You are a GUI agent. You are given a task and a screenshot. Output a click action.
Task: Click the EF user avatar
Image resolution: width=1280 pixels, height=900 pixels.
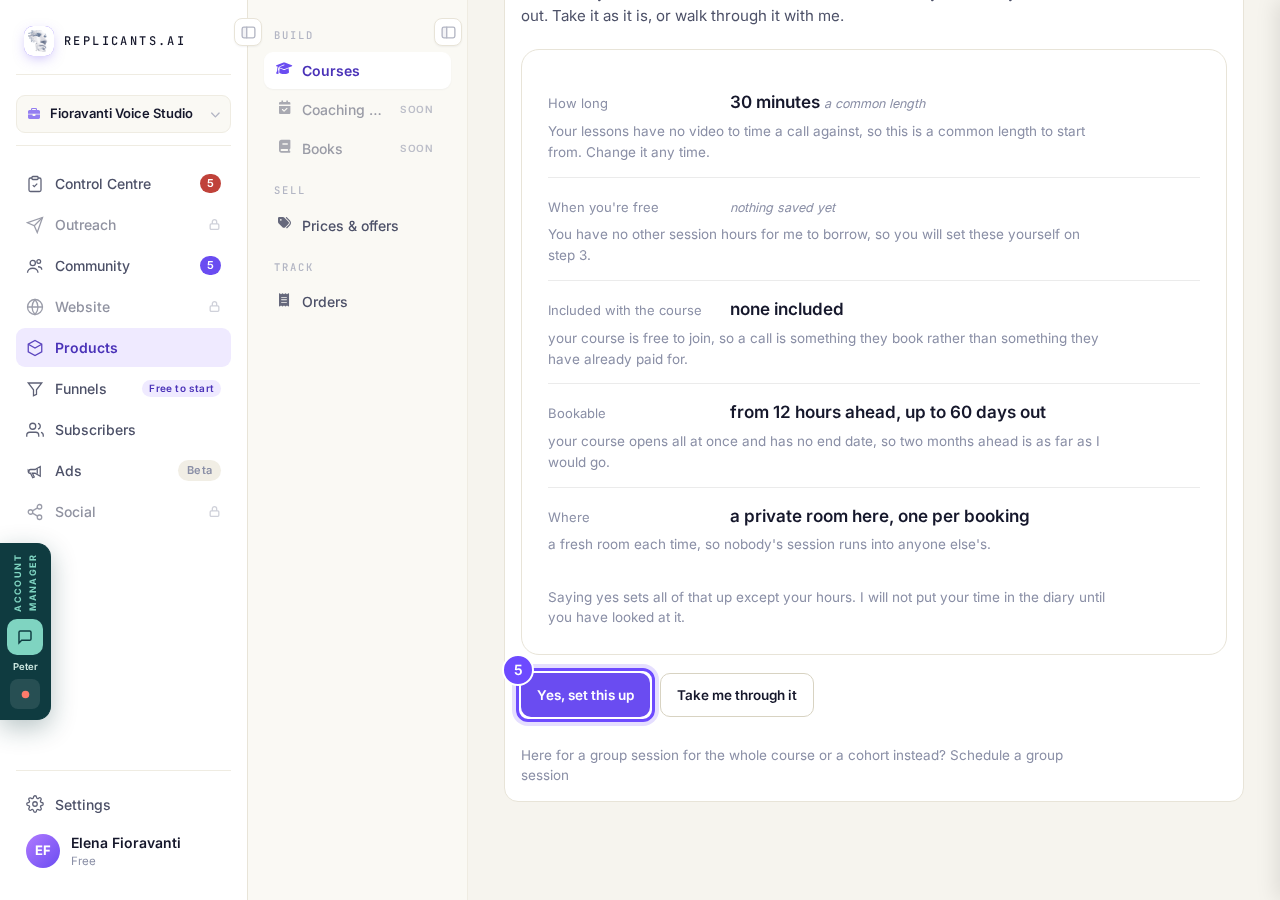coord(43,851)
